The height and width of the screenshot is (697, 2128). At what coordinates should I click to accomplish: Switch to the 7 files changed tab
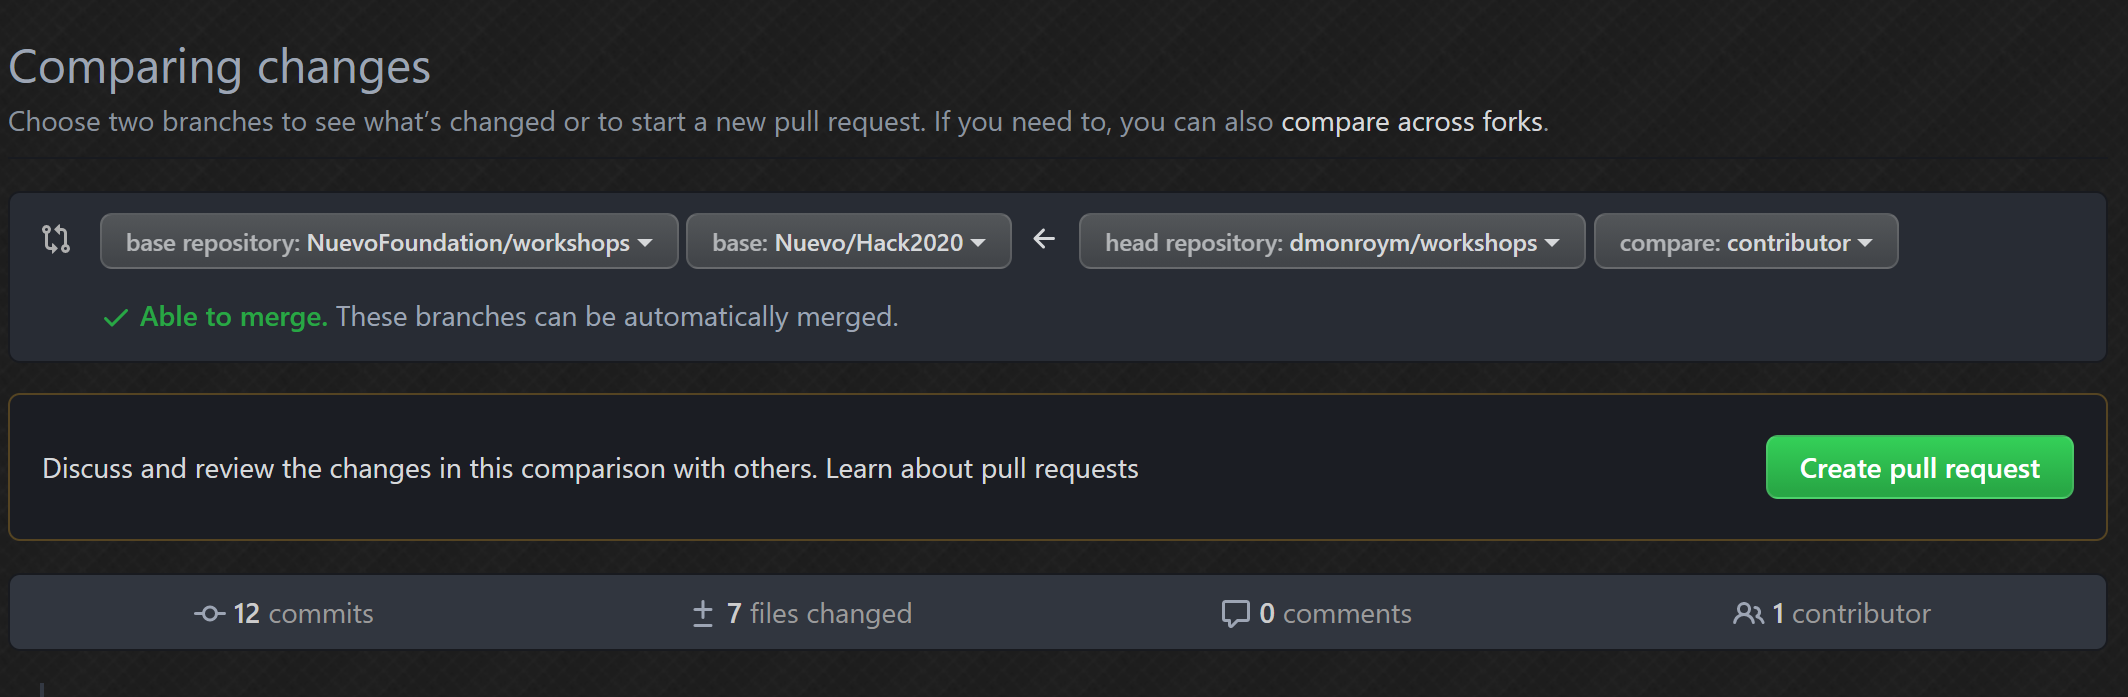pyautogui.click(x=802, y=613)
